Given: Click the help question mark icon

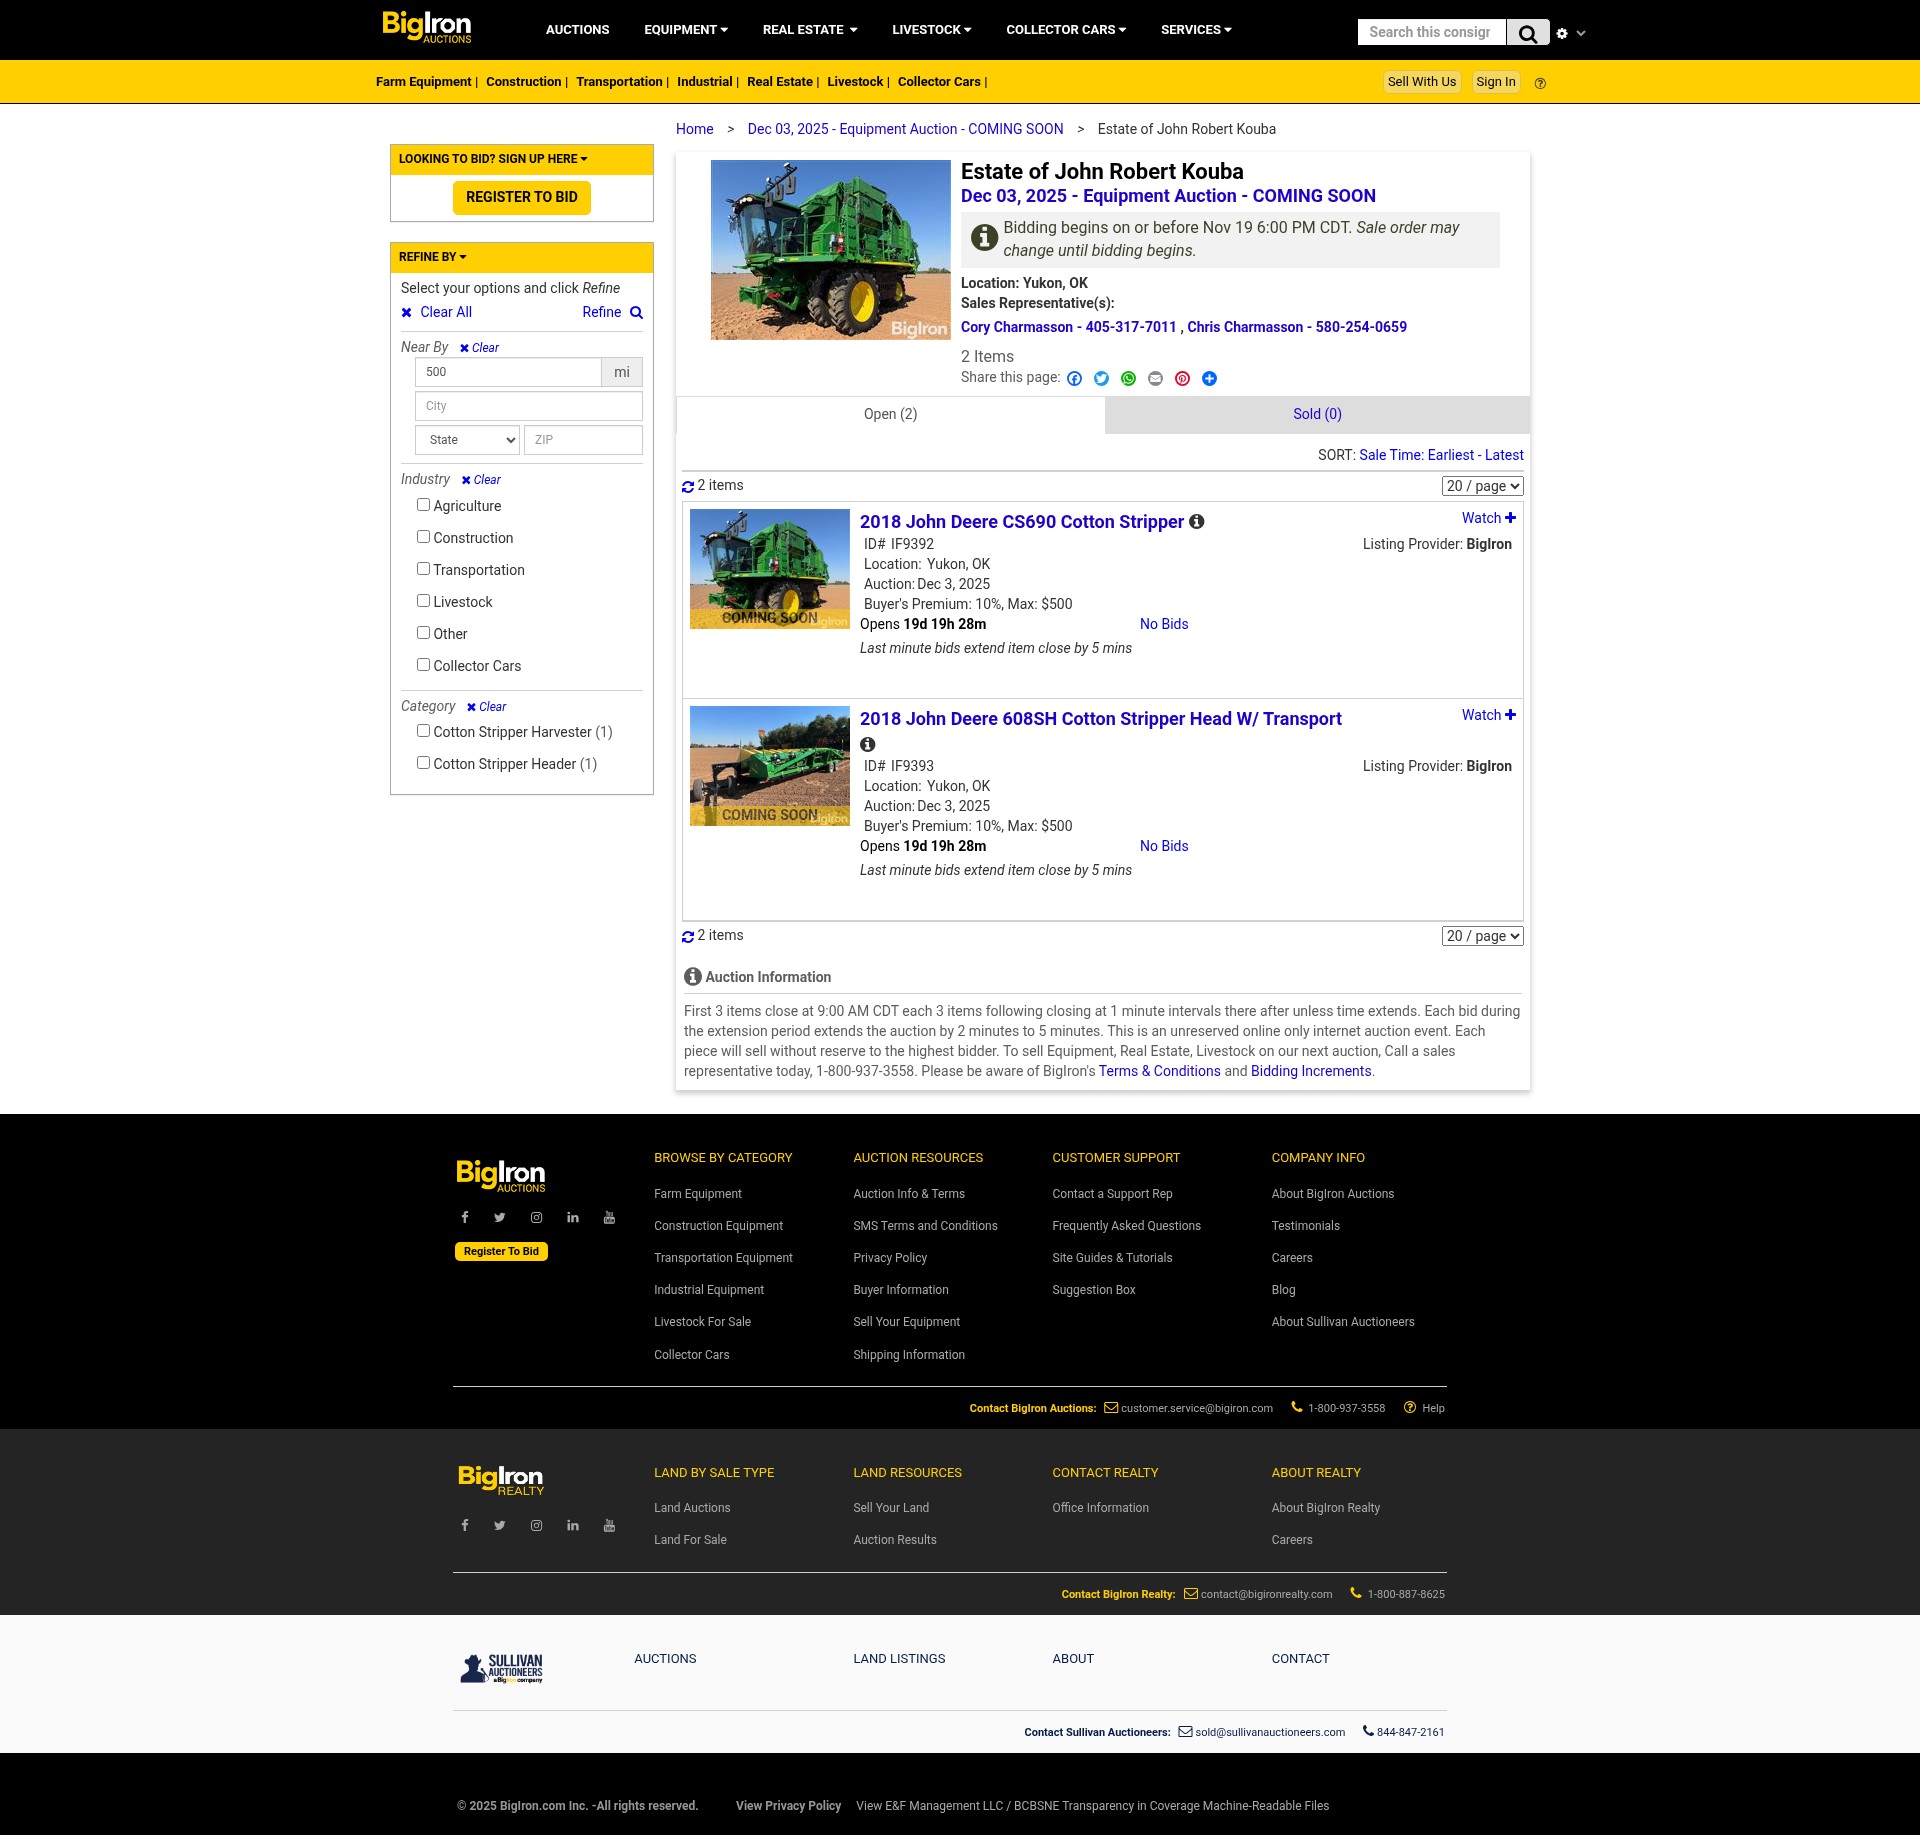Looking at the screenshot, I should click(1540, 84).
